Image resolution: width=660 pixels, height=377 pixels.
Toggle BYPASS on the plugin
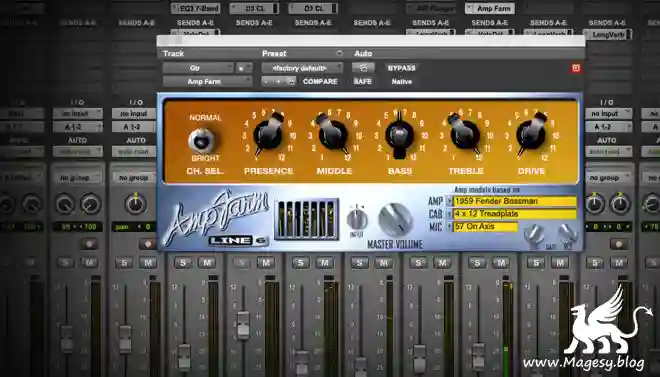click(x=401, y=68)
